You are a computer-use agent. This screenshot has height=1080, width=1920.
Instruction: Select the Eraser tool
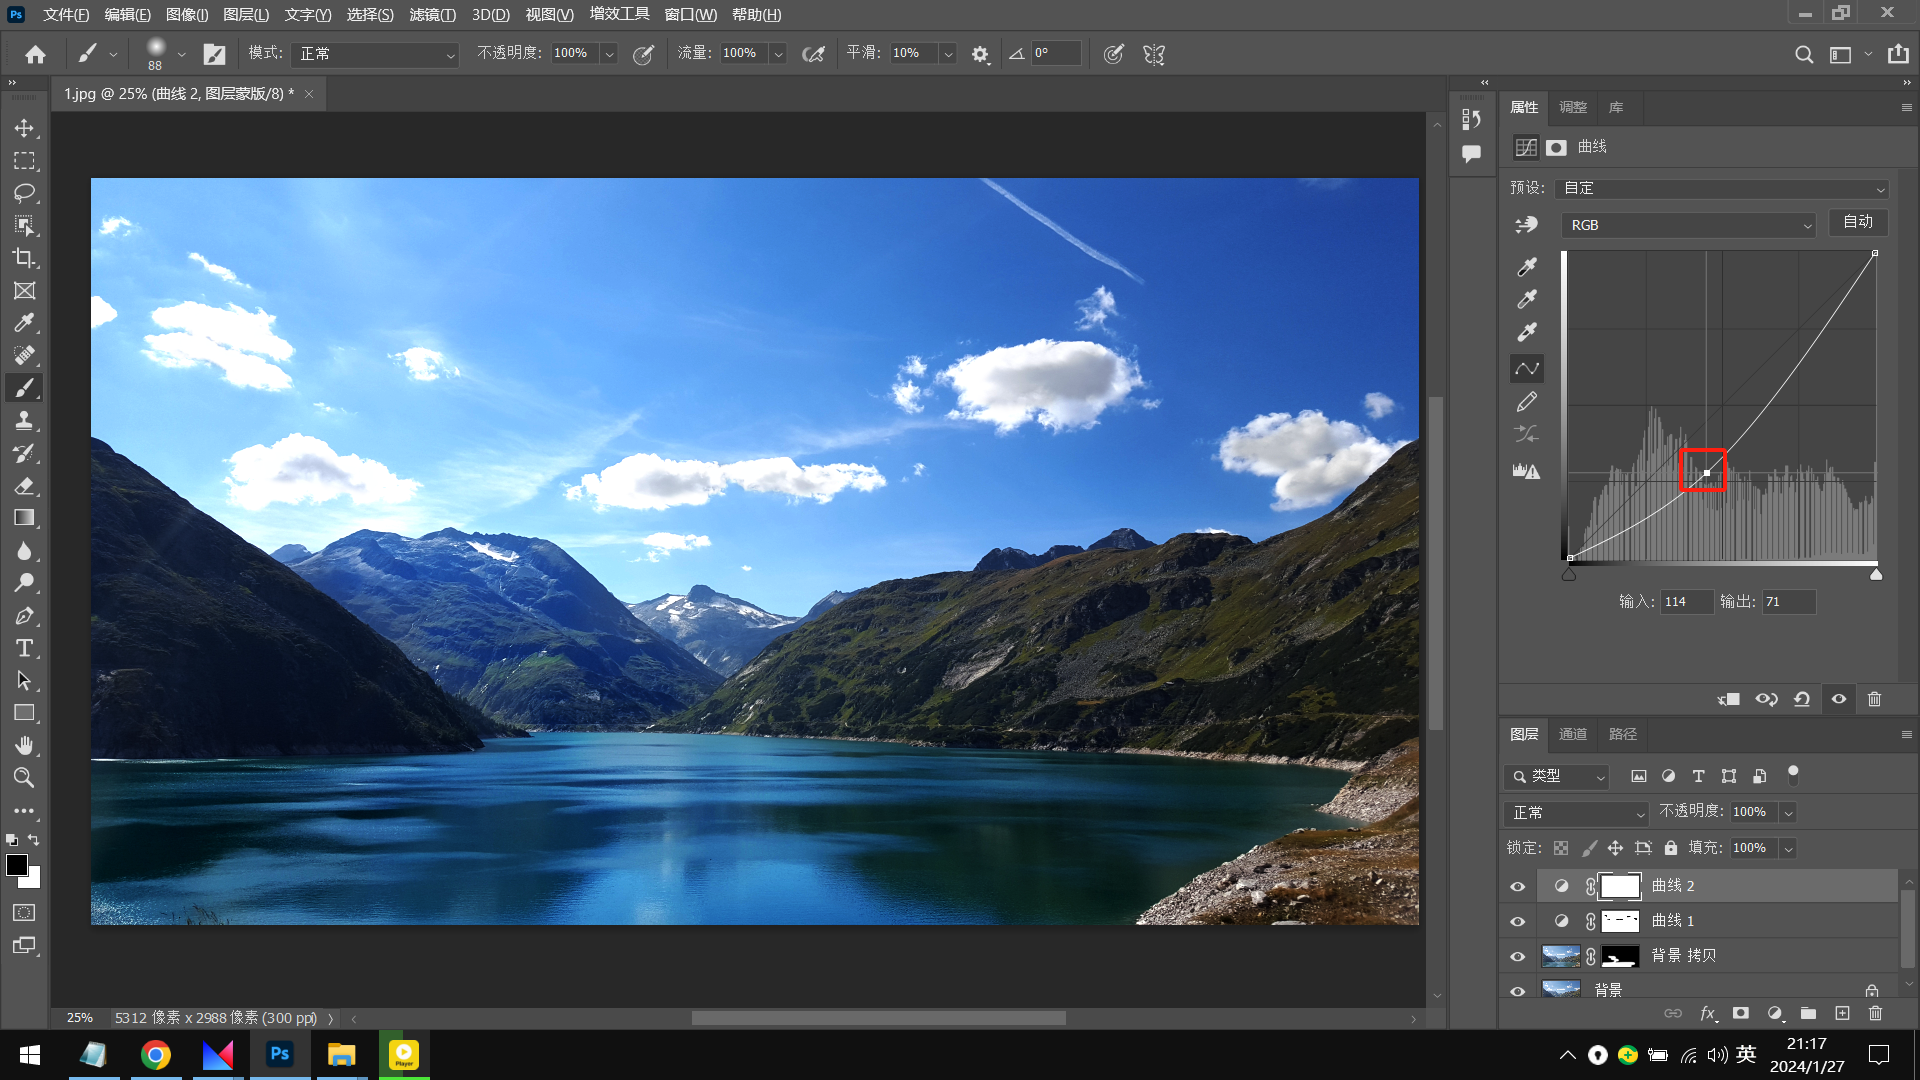point(24,486)
